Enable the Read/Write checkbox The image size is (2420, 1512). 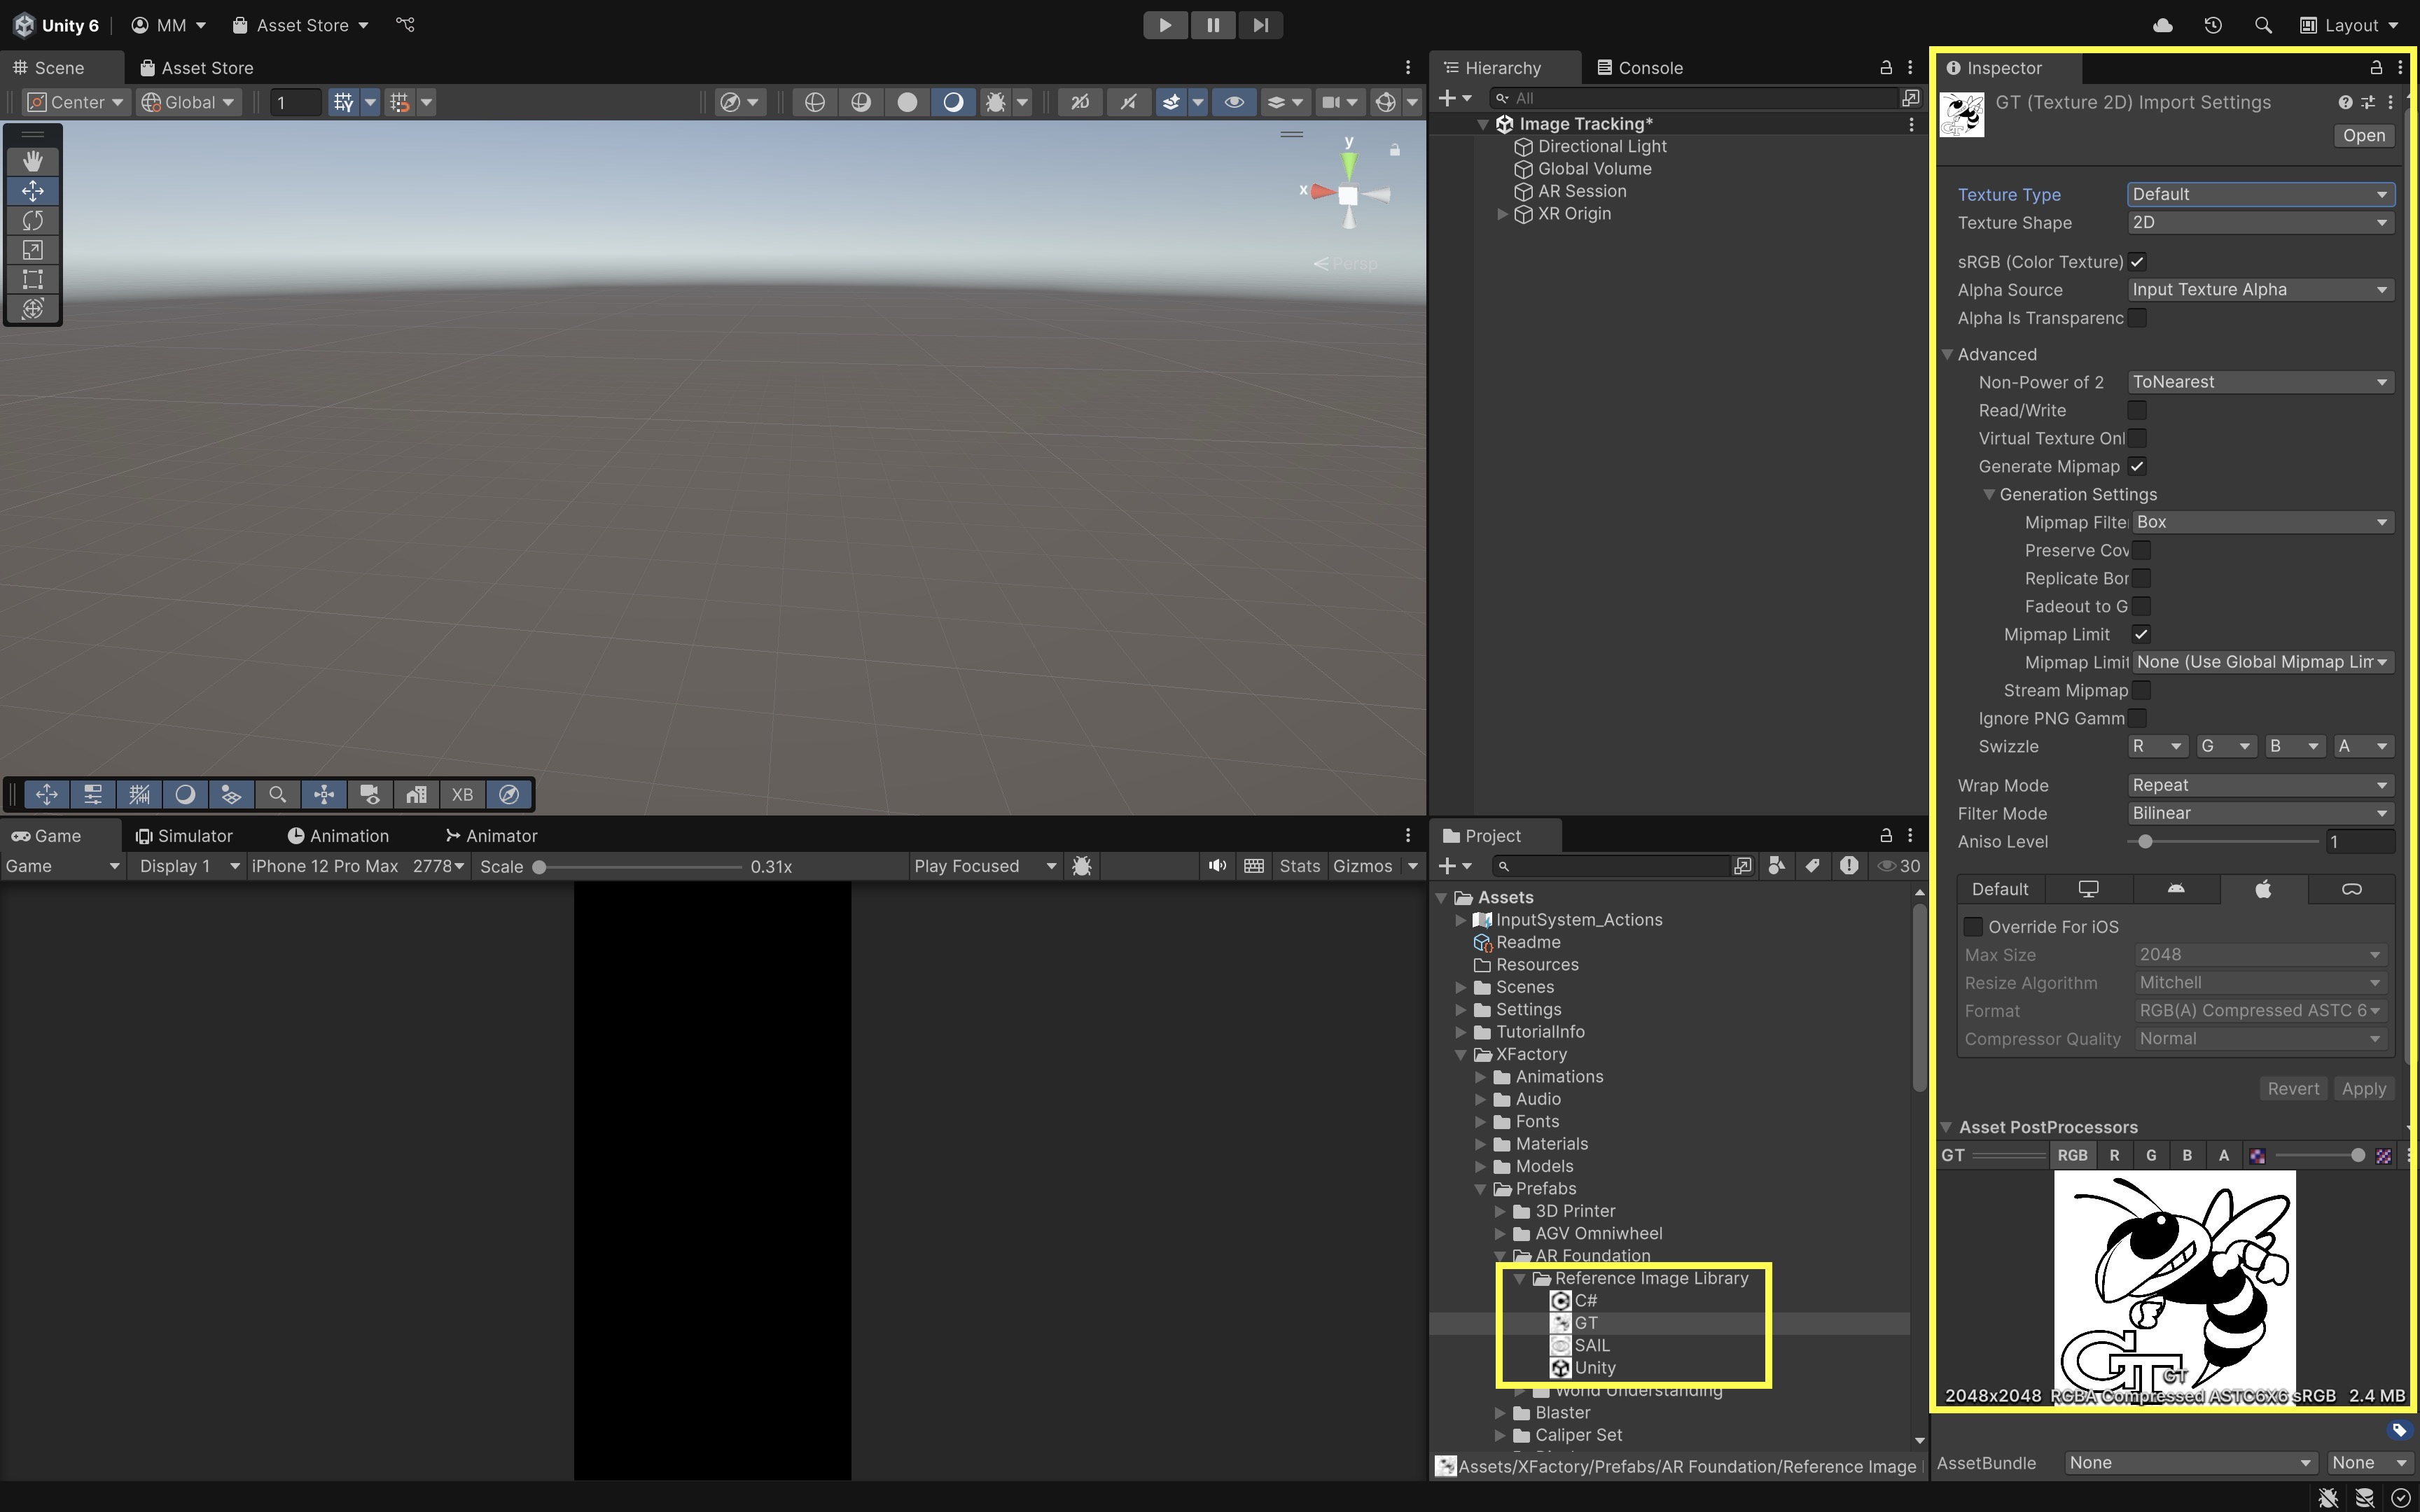2137,410
